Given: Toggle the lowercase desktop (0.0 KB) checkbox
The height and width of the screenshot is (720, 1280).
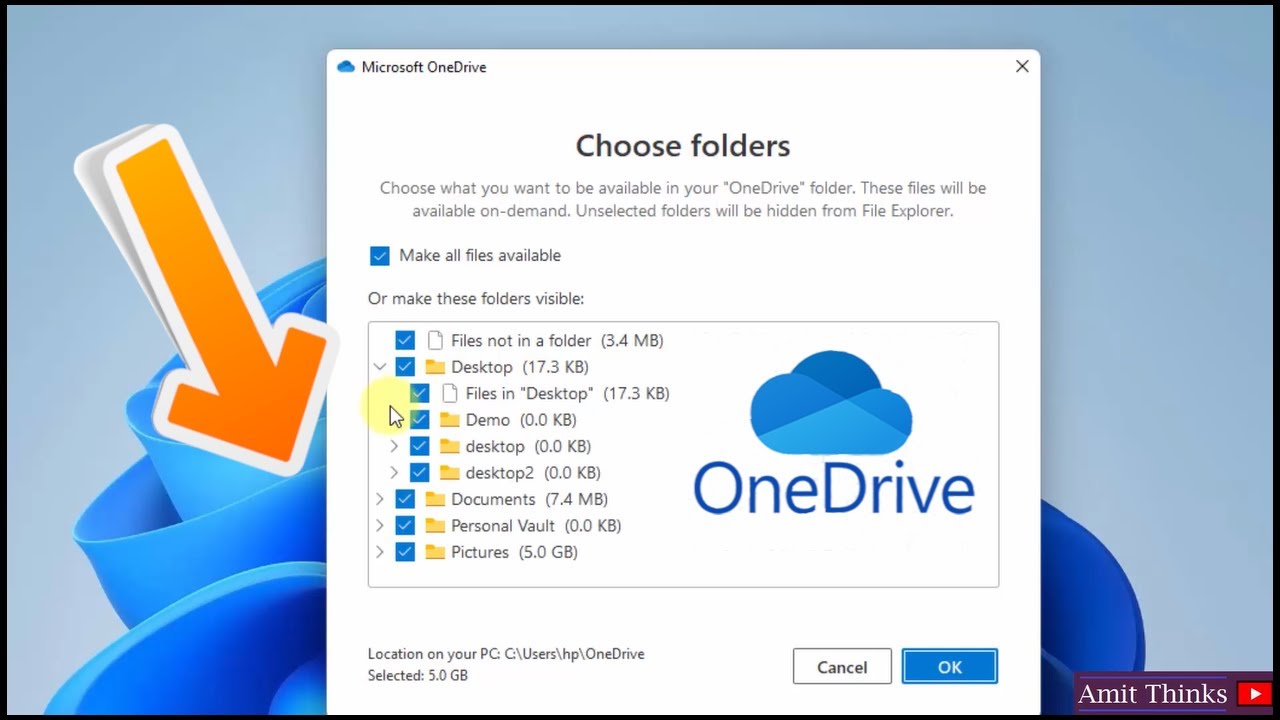Looking at the screenshot, I should pyautogui.click(x=420, y=446).
